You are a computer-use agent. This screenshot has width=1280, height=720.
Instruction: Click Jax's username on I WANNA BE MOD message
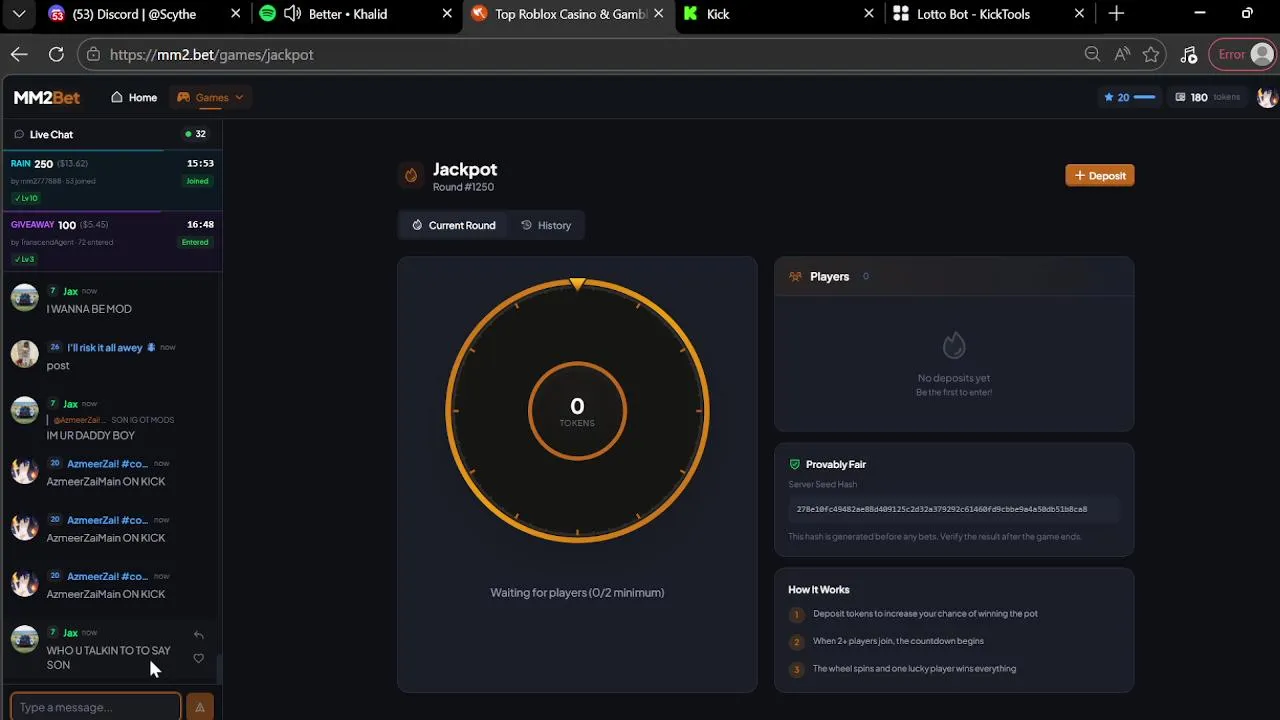70,291
